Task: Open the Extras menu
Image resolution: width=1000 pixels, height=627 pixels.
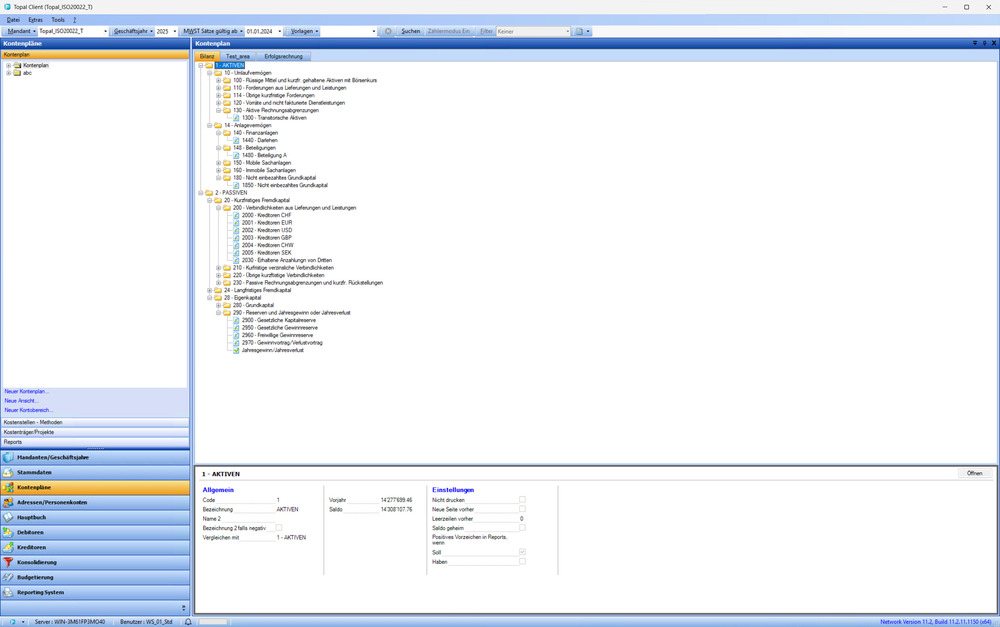Action: (x=36, y=19)
